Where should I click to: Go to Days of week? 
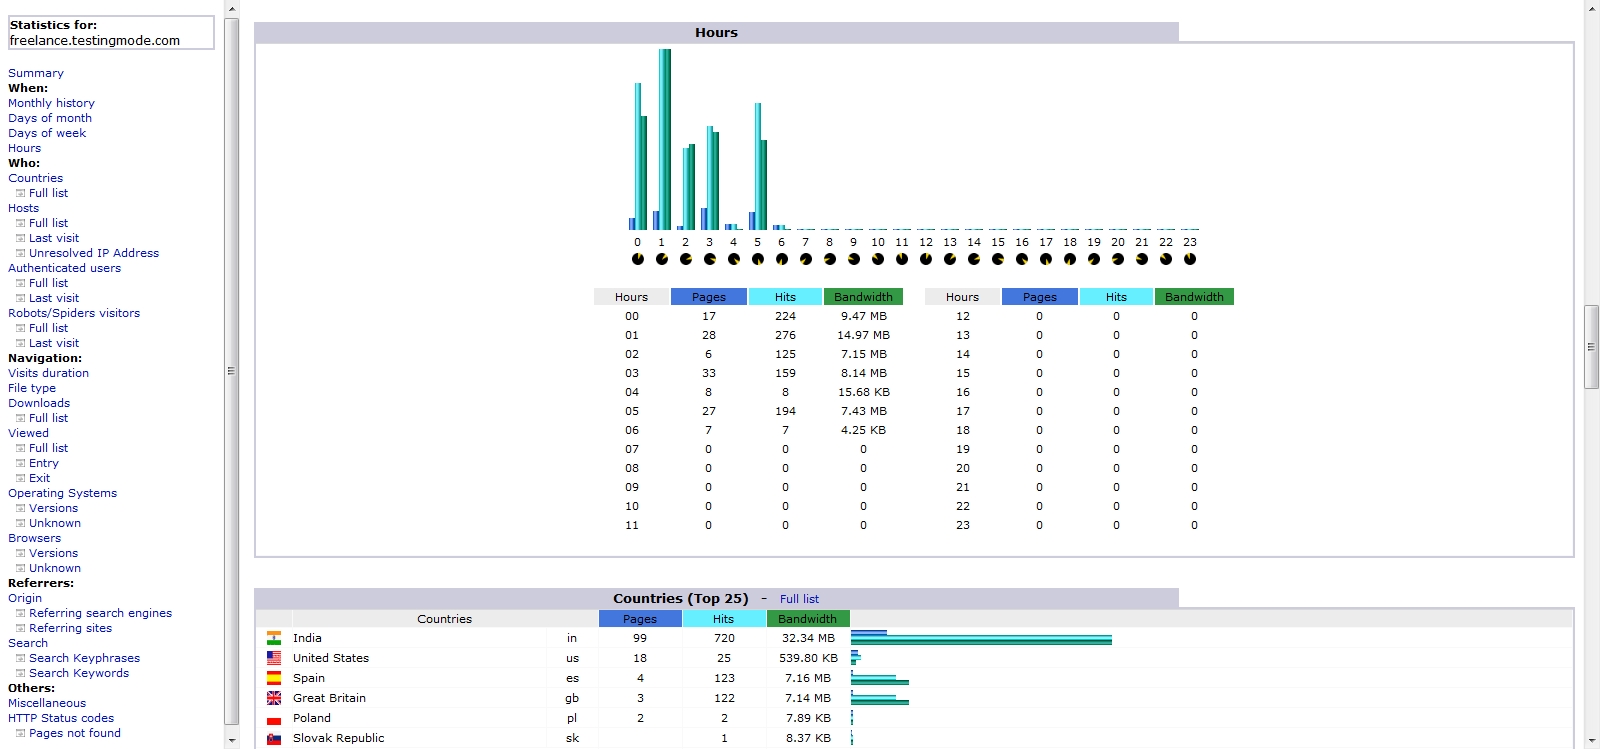(47, 133)
